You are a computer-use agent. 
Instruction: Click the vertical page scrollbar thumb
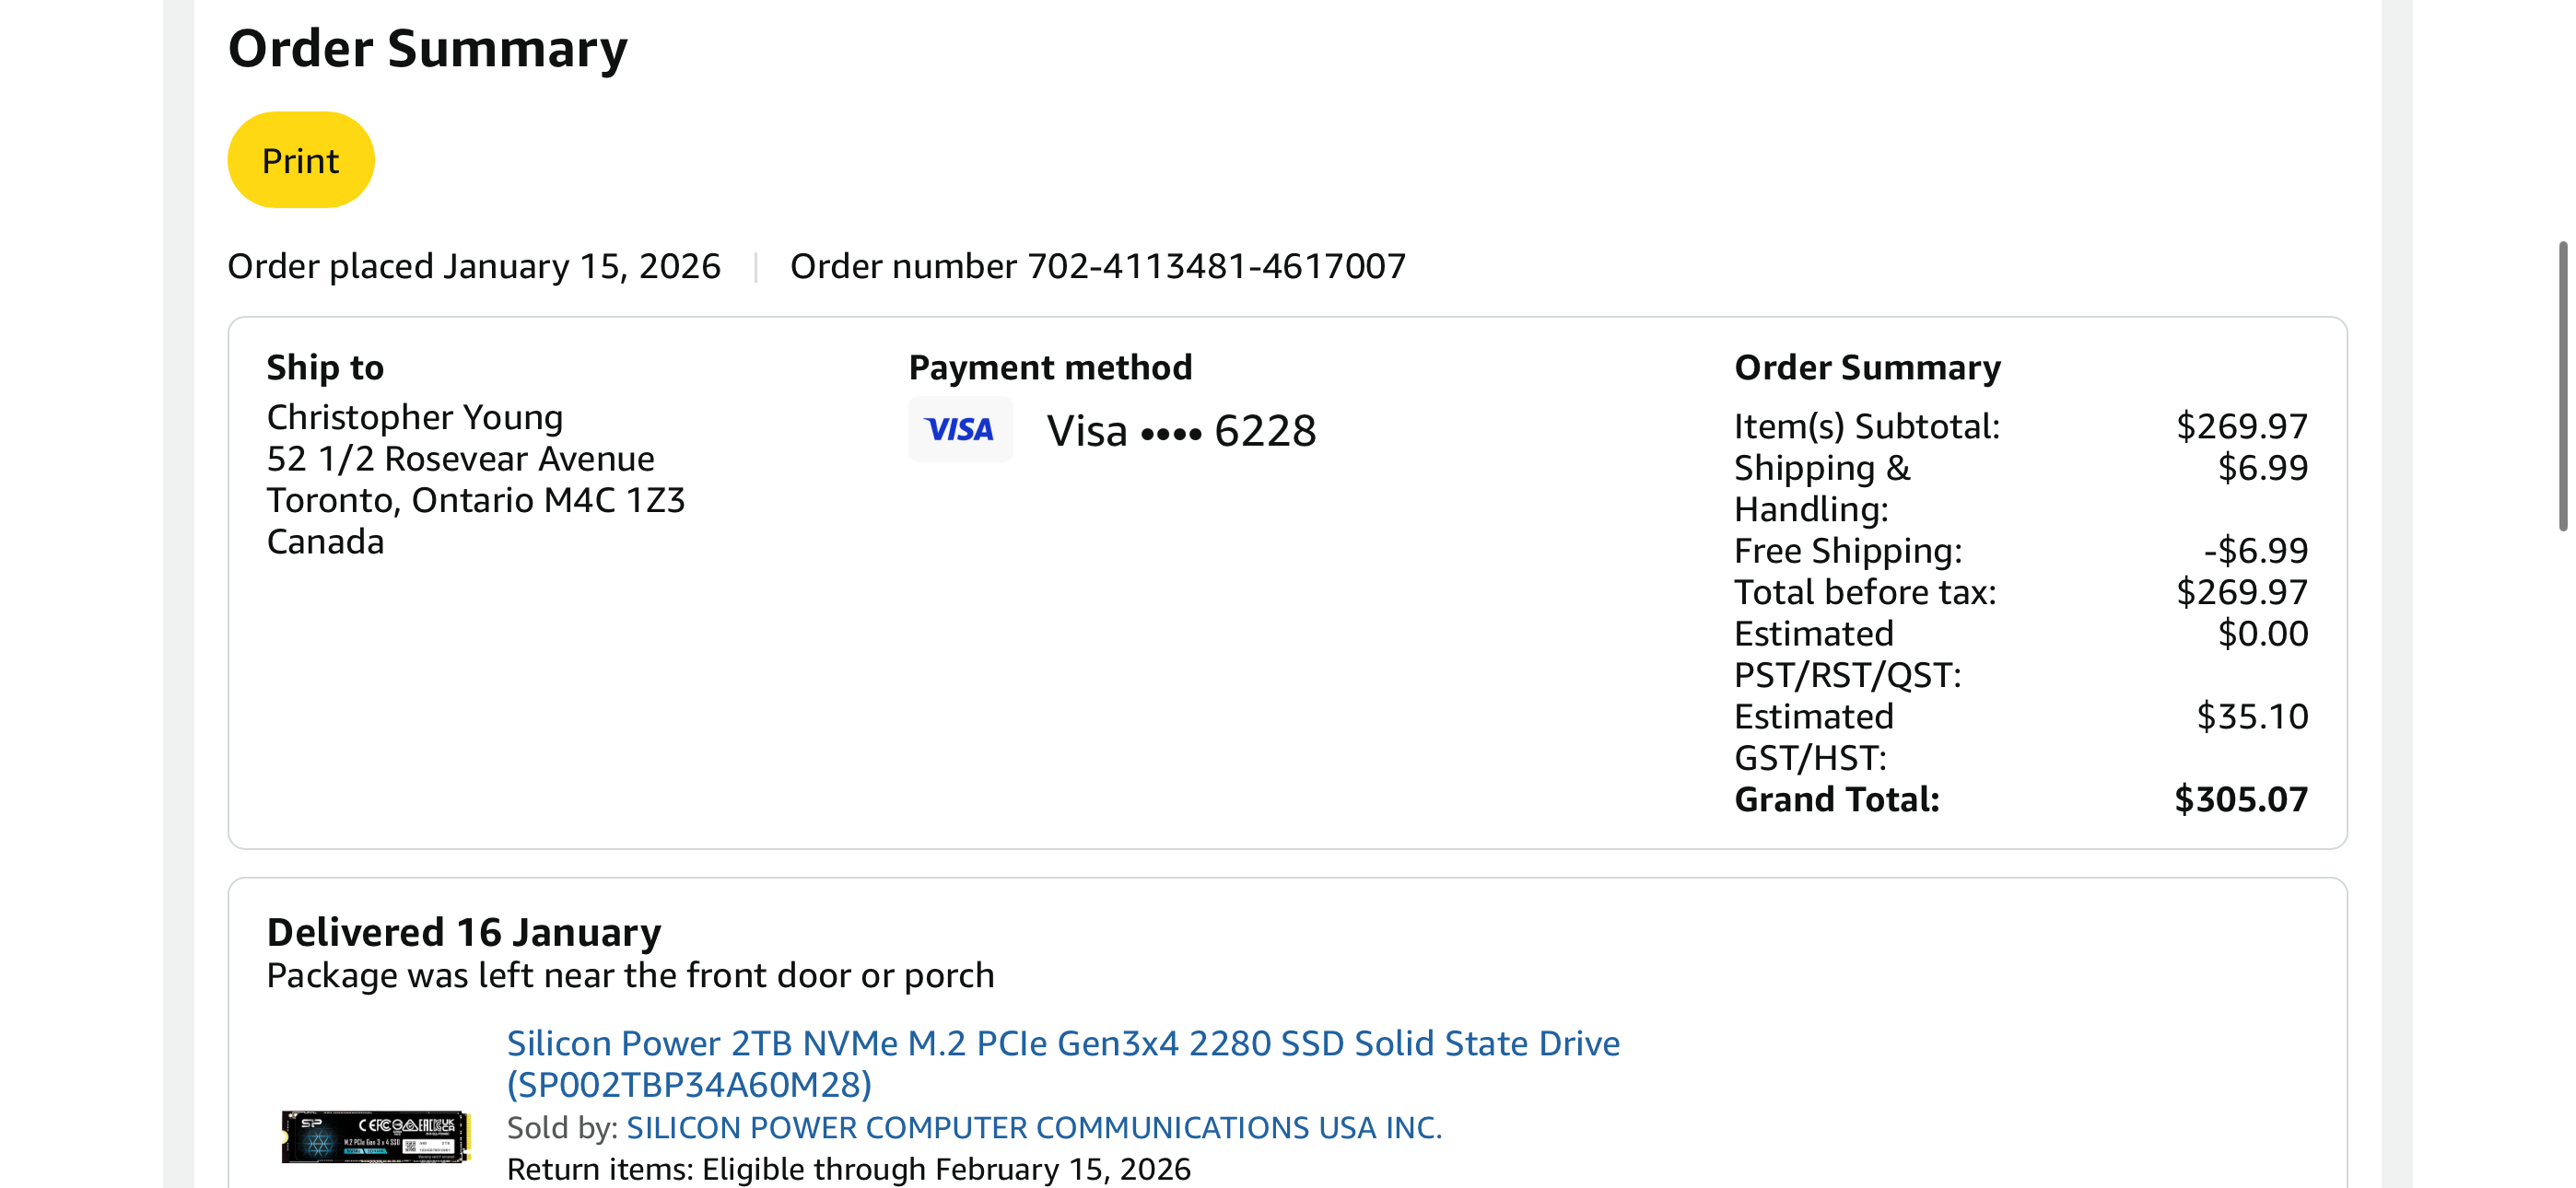click(2562, 385)
